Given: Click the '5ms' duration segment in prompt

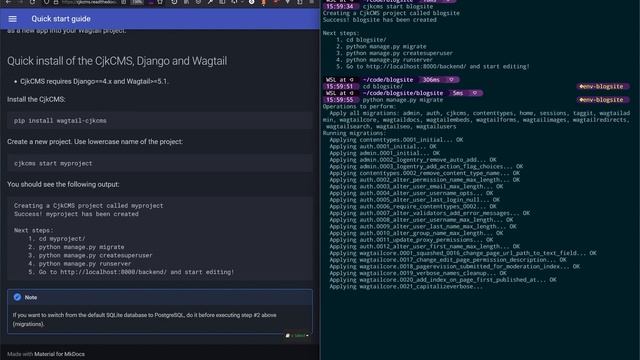Looking at the screenshot, I should point(458,93).
